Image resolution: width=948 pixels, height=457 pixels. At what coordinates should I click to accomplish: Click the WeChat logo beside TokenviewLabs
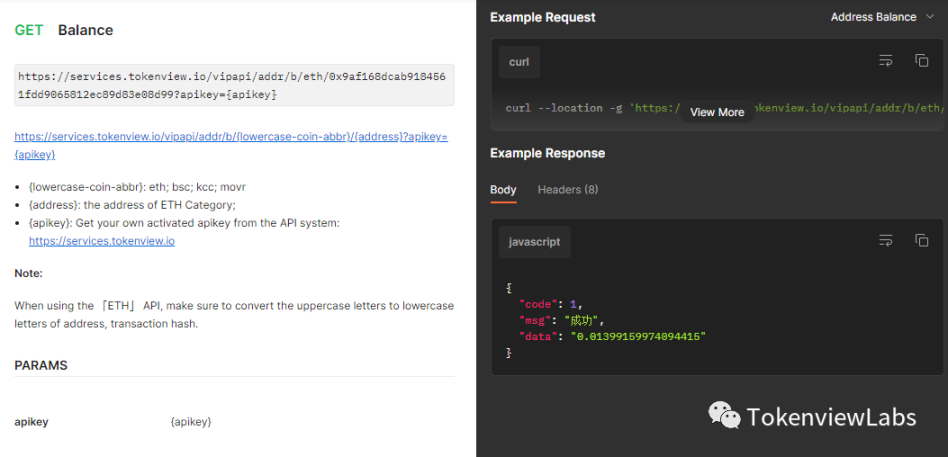click(x=725, y=415)
